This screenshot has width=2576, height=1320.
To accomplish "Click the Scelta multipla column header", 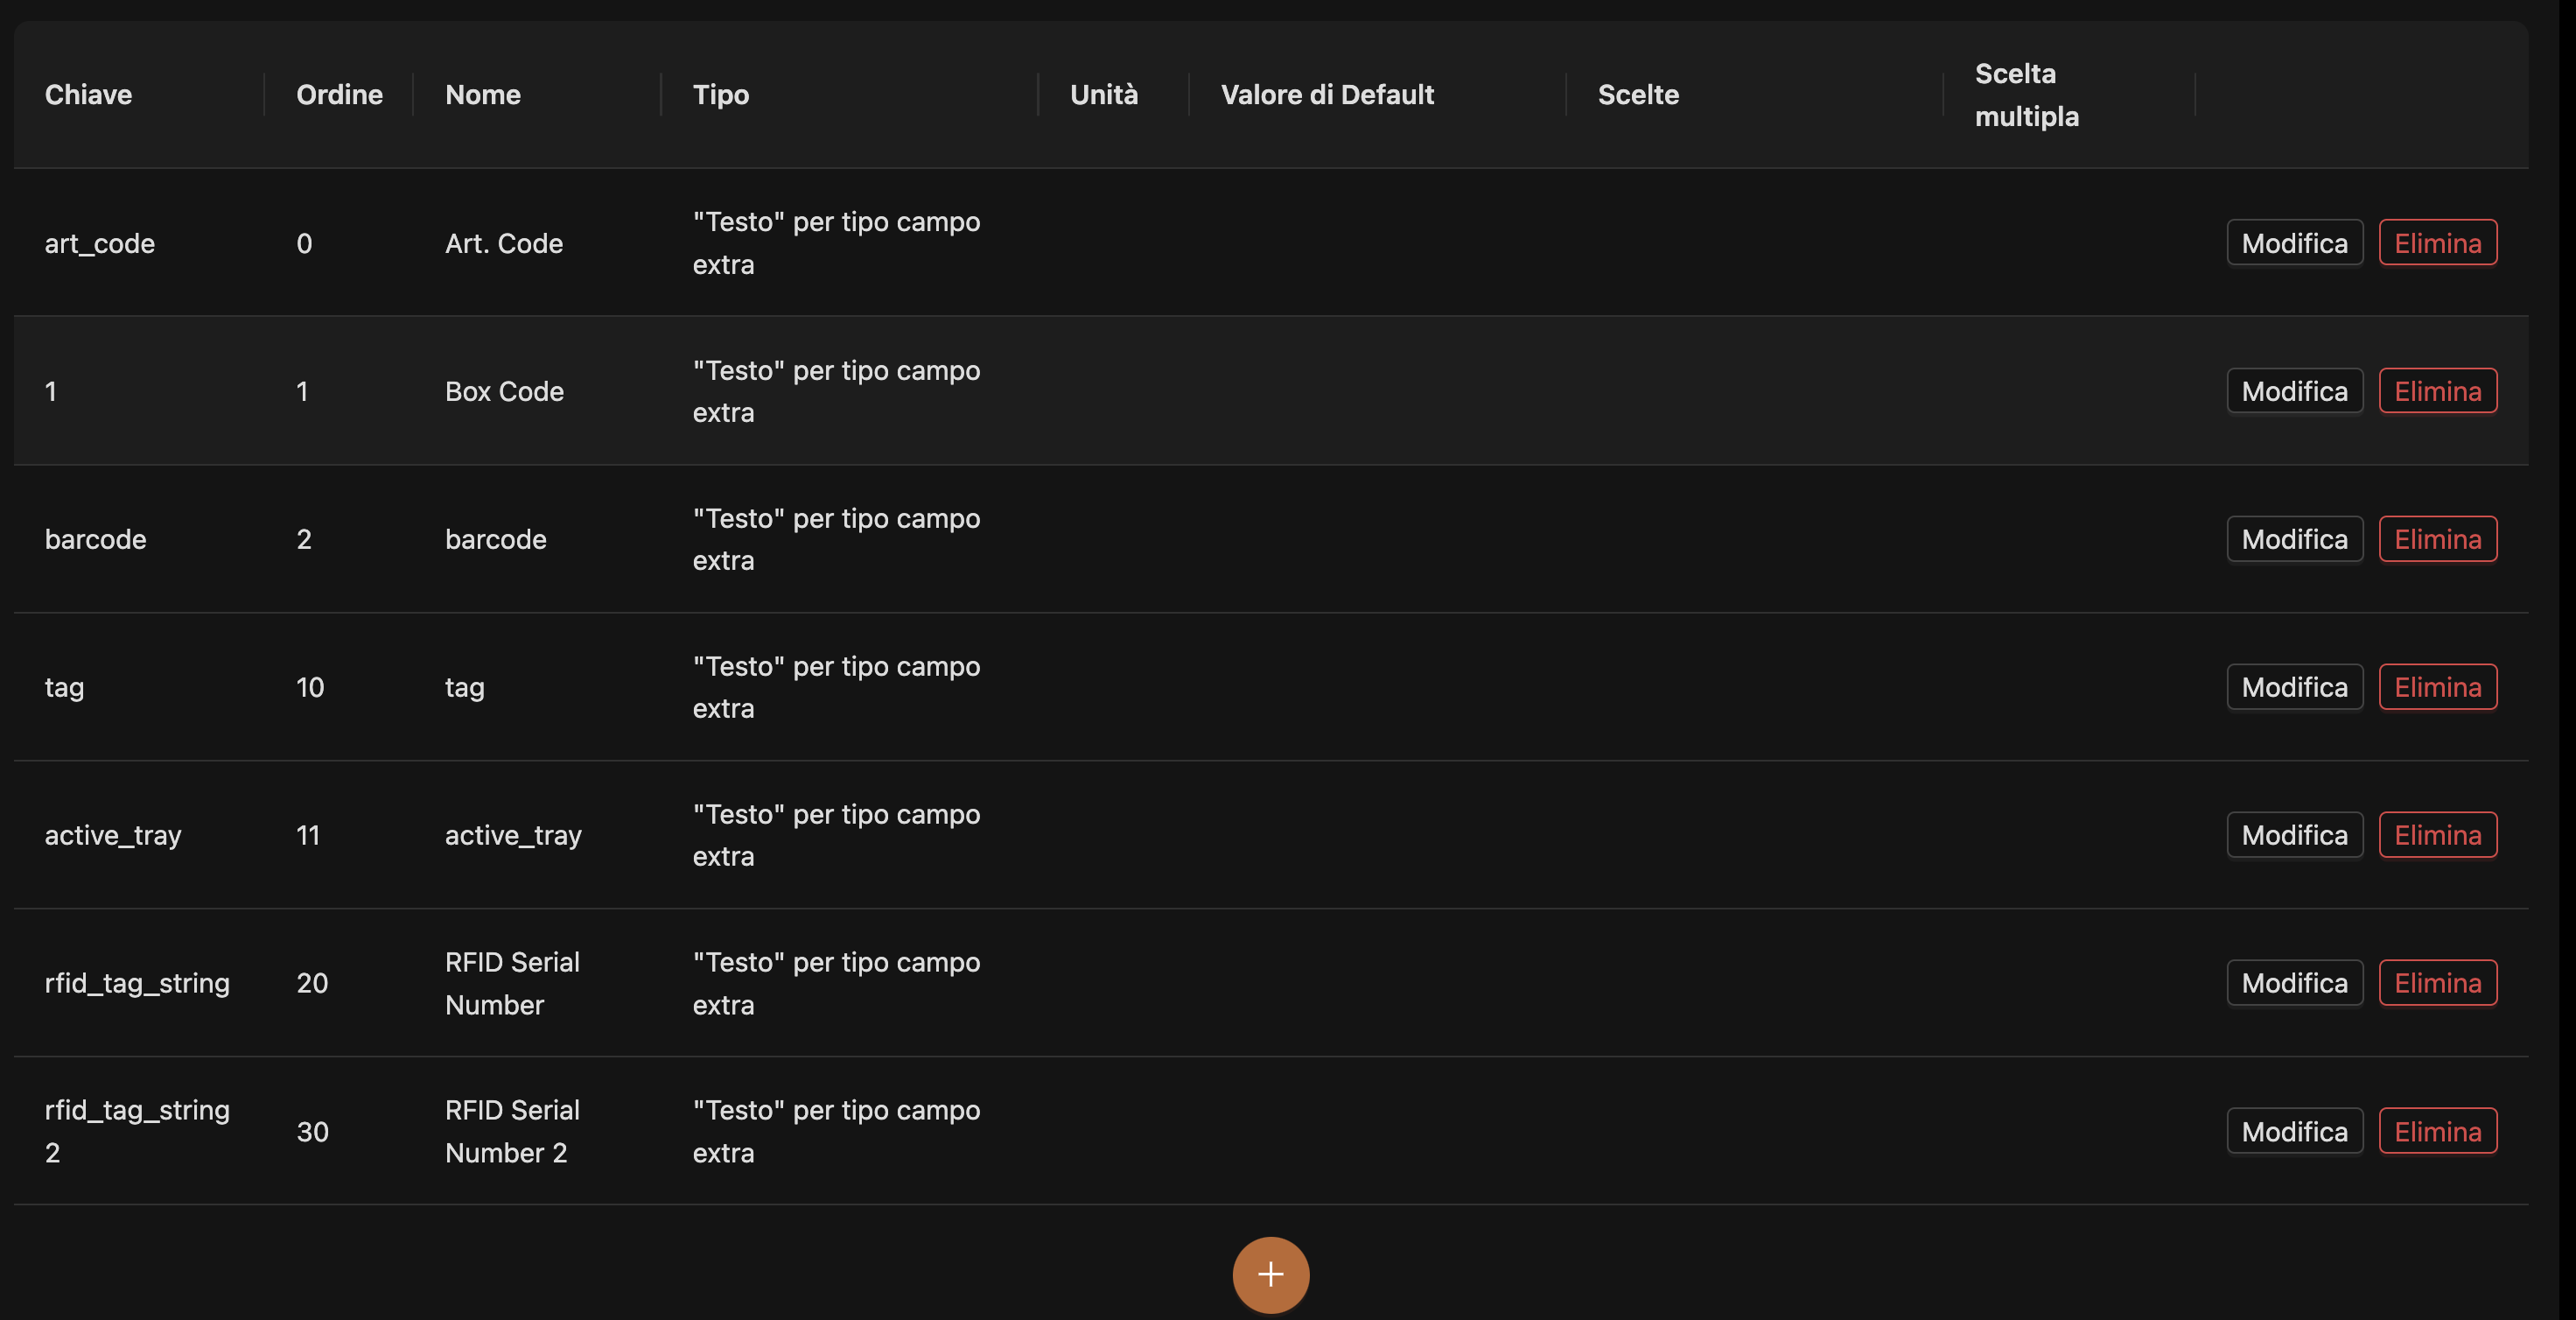I will [x=2026, y=94].
